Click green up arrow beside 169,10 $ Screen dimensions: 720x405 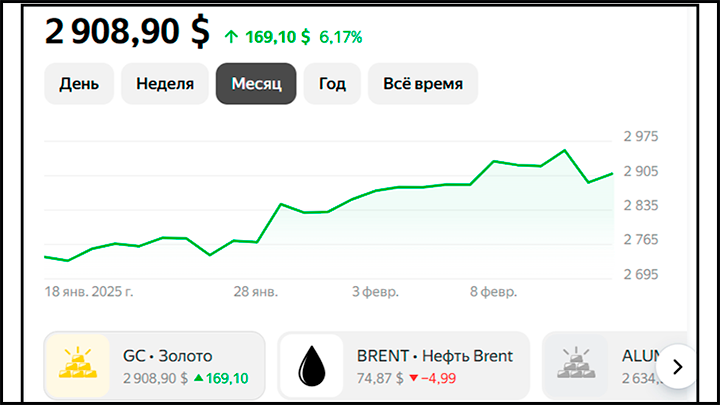click(x=231, y=37)
